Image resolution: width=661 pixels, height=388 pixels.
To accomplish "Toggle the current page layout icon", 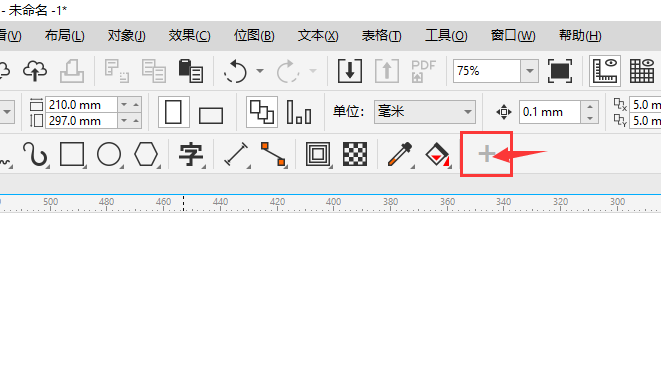I will 299,112.
